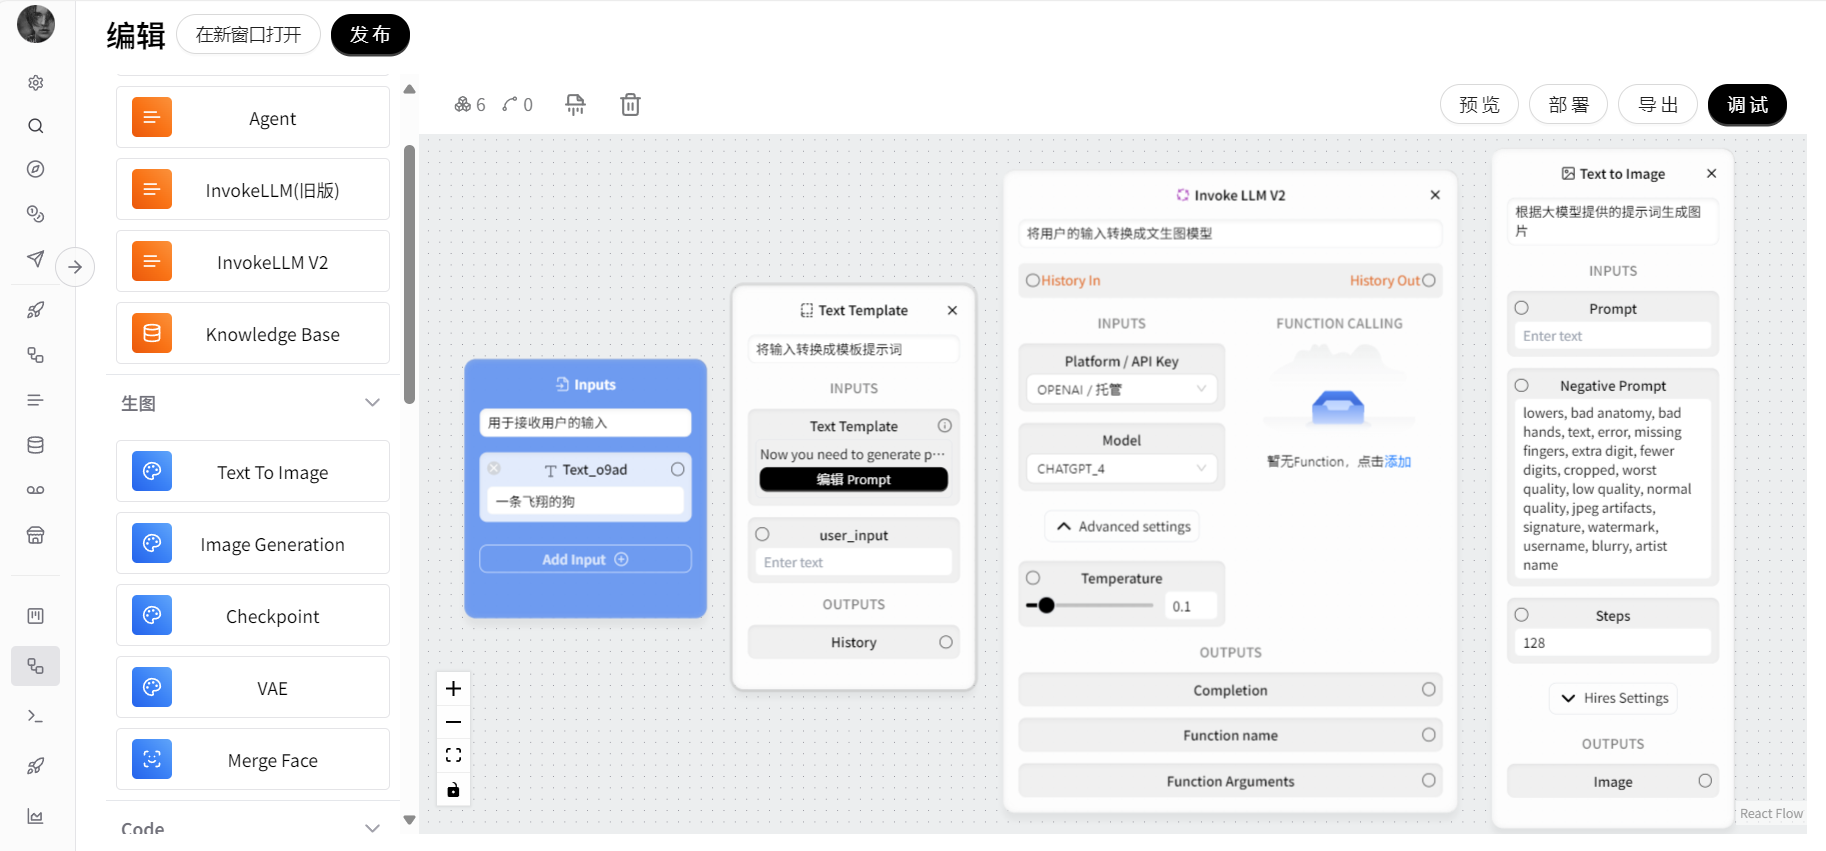This screenshot has height=851, width=1826.
Task: Select the user_input connection handle
Action: tap(762, 534)
